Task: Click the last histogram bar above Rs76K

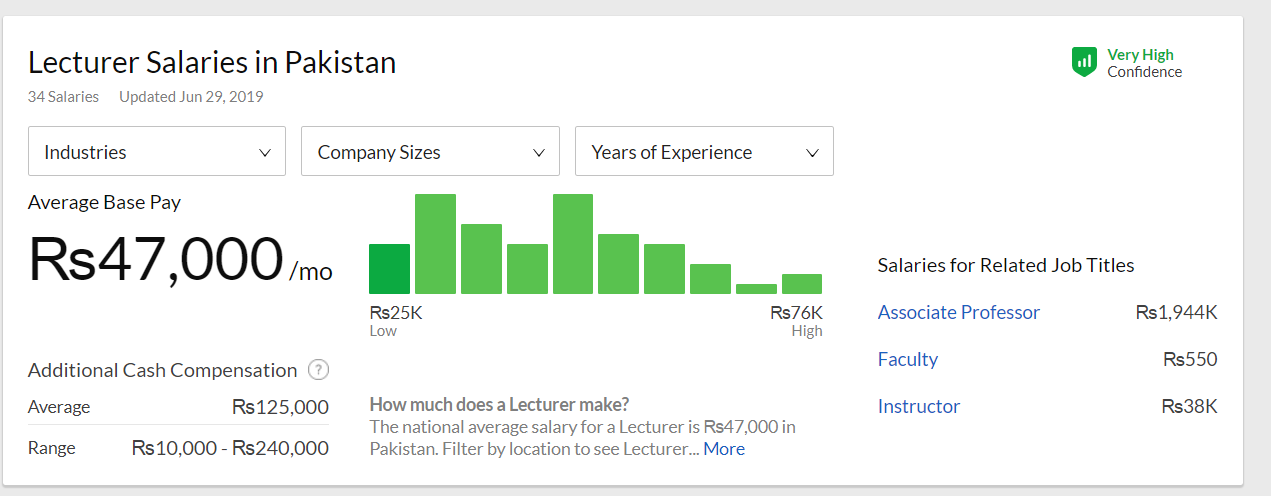Action: tap(802, 283)
